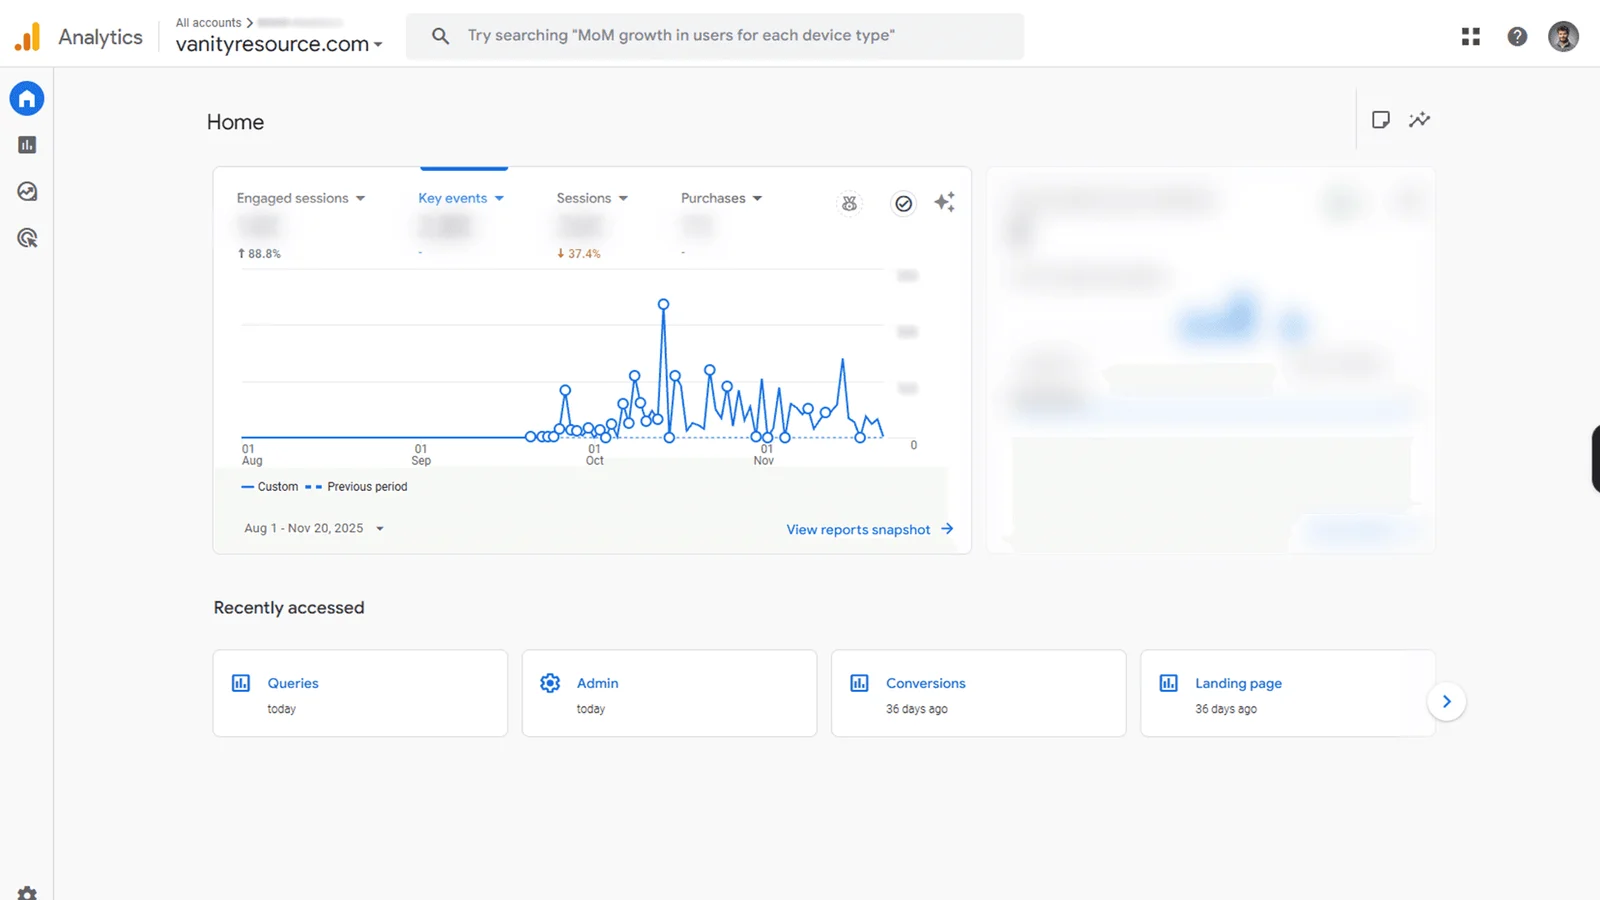Open the Help icon
This screenshot has width=1600, height=900.
click(x=1517, y=37)
